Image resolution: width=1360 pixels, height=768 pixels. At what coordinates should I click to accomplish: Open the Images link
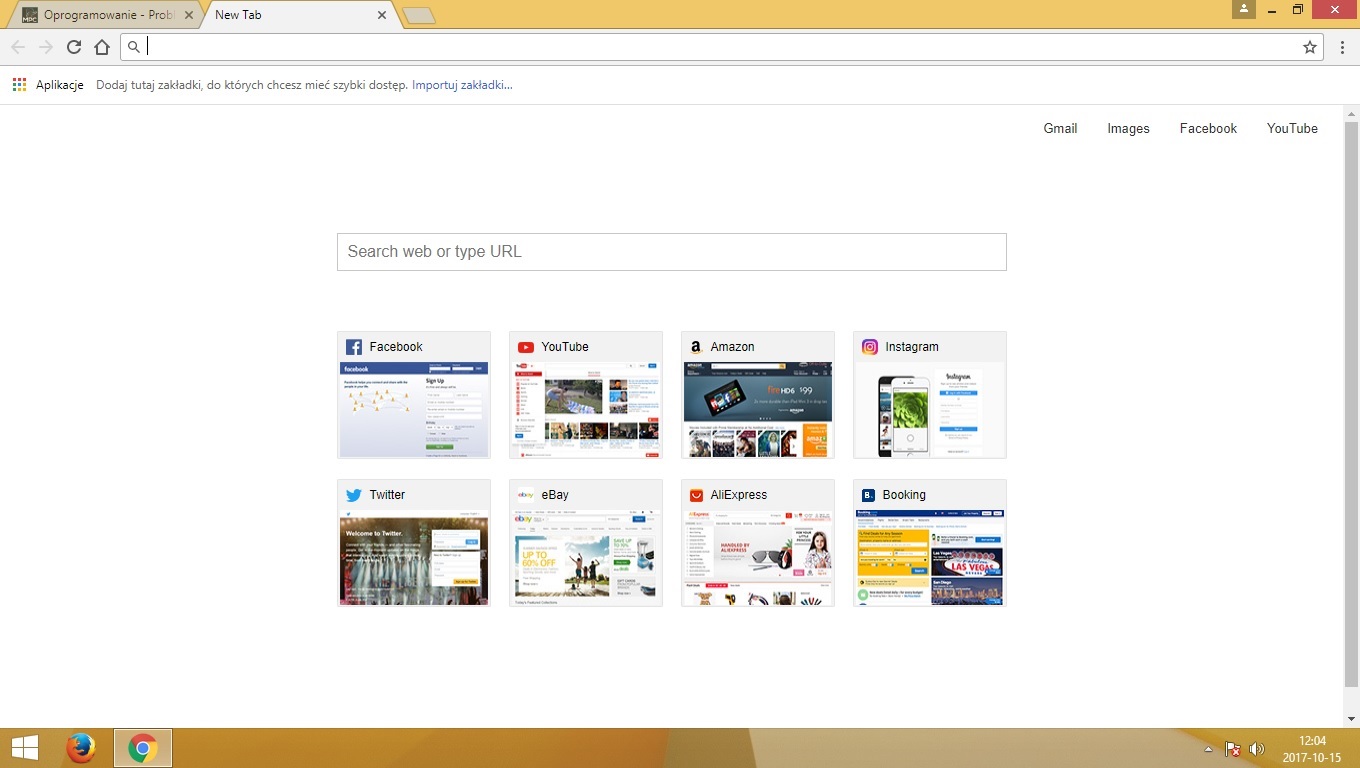coord(1128,128)
